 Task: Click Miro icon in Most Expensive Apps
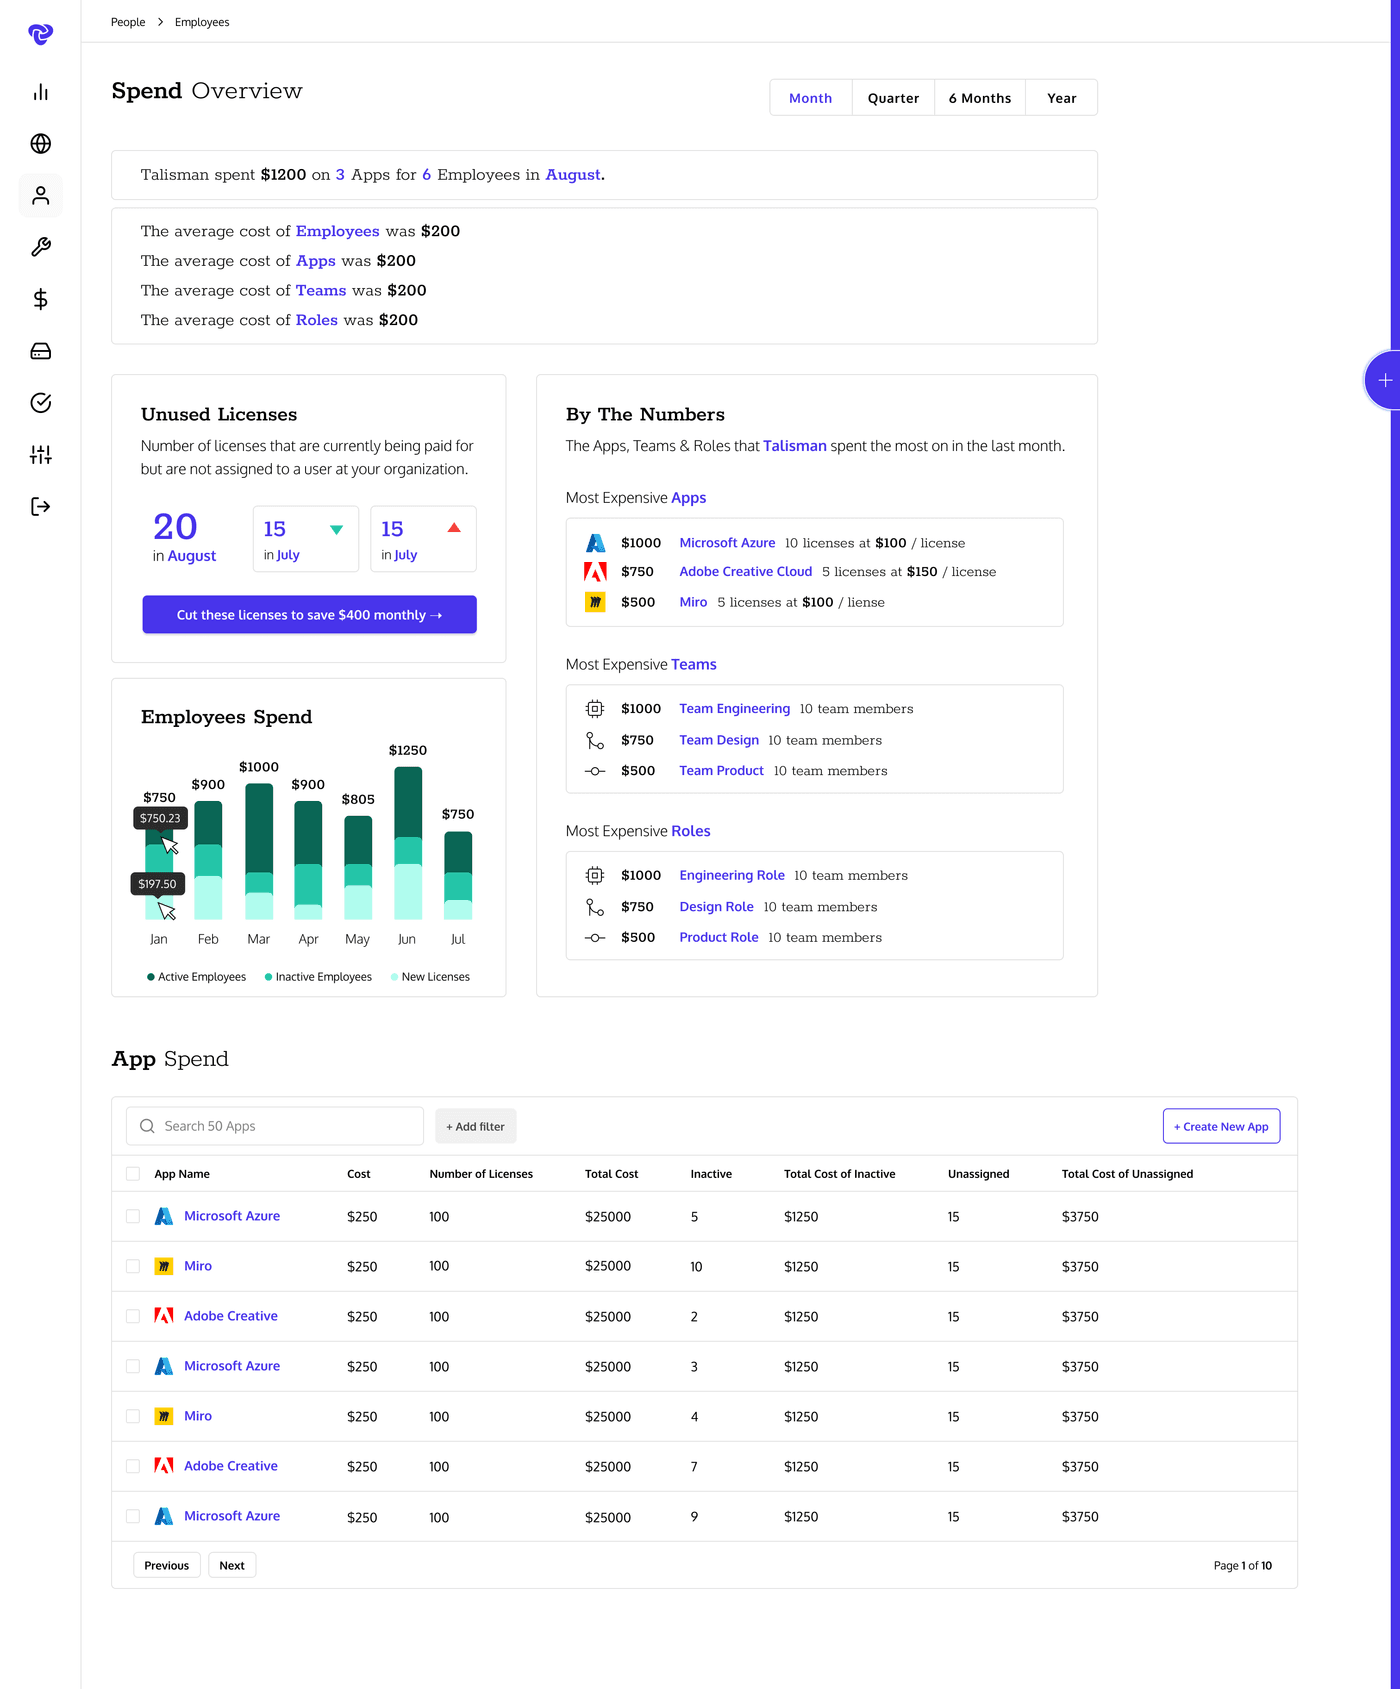tap(595, 602)
